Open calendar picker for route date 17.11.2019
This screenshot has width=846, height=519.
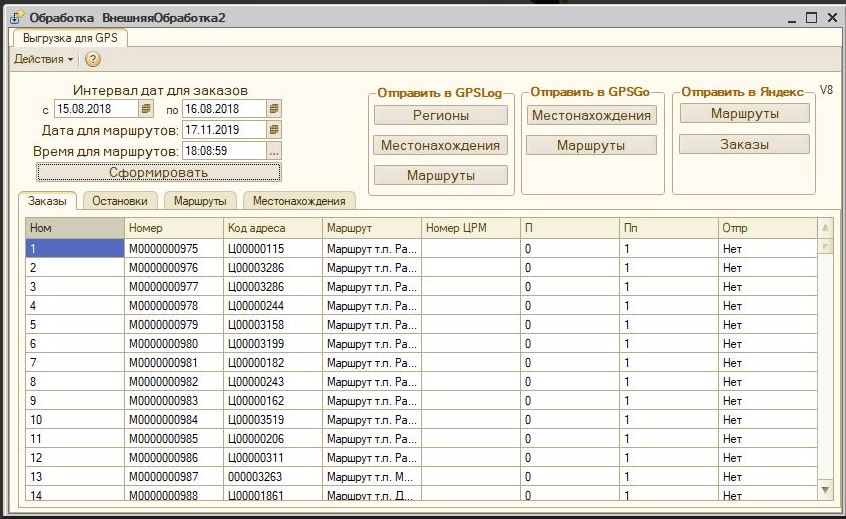[x=274, y=129]
